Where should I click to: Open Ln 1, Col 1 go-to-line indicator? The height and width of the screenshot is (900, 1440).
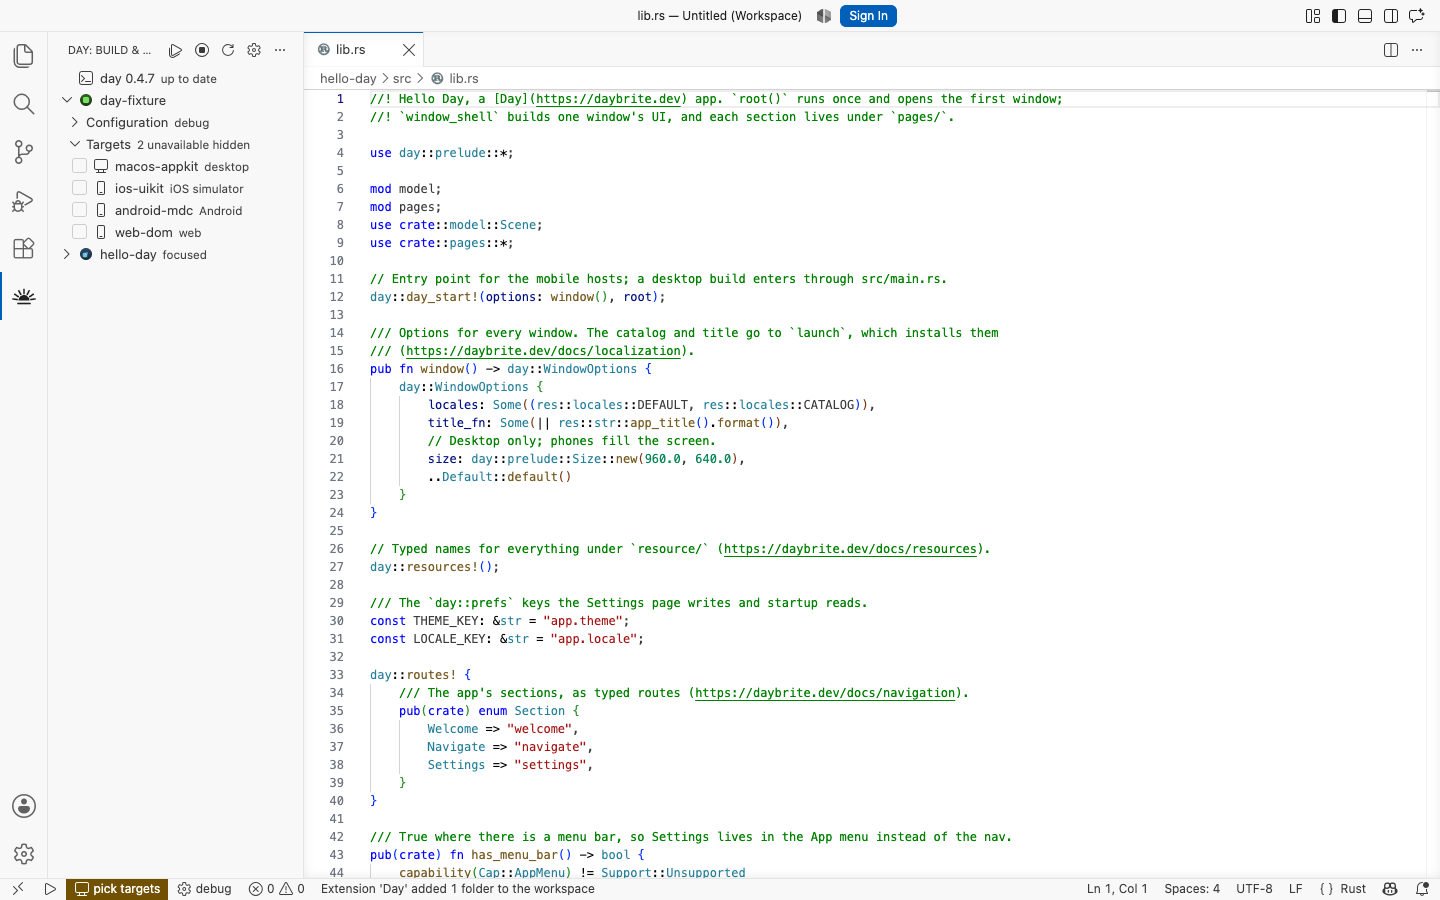pyautogui.click(x=1117, y=888)
